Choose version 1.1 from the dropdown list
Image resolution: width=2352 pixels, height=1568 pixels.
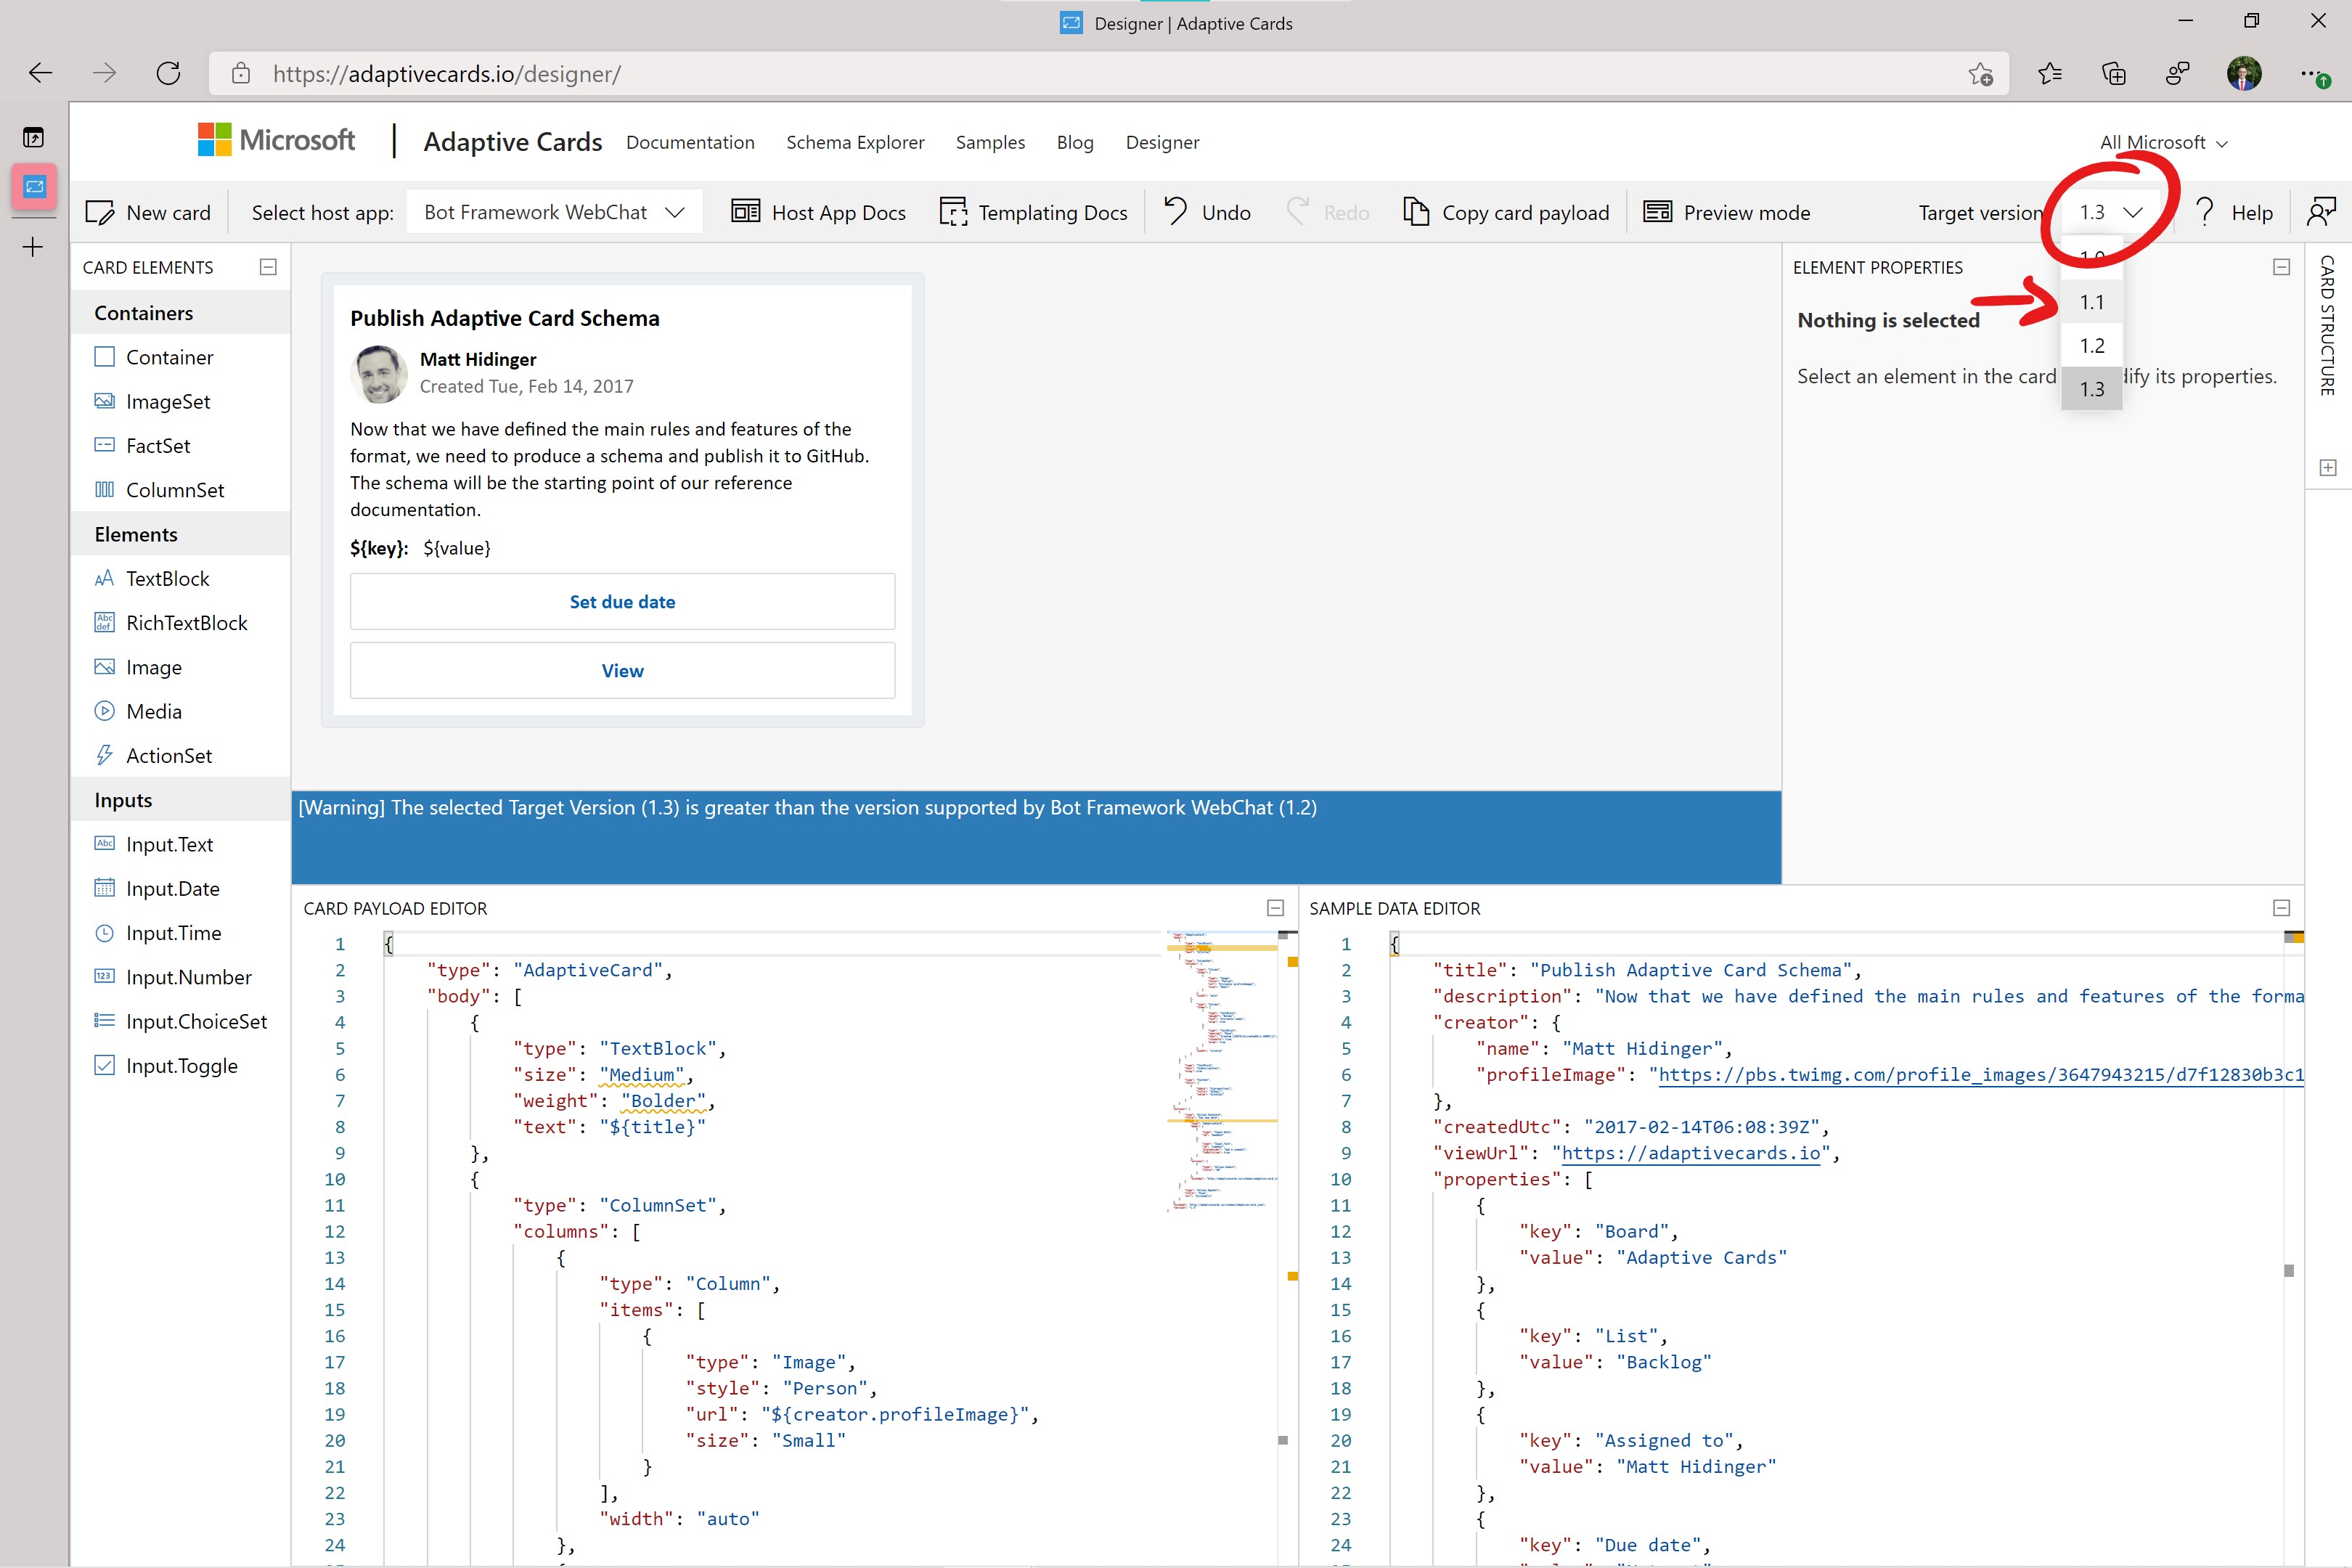click(2091, 302)
